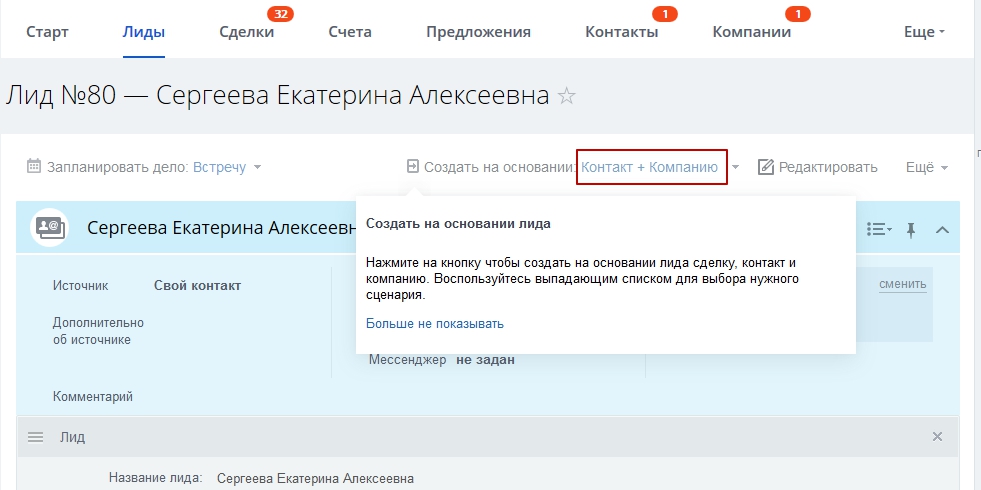Click the Больше не показывать link
This screenshot has width=981, height=490.
tap(434, 324)
